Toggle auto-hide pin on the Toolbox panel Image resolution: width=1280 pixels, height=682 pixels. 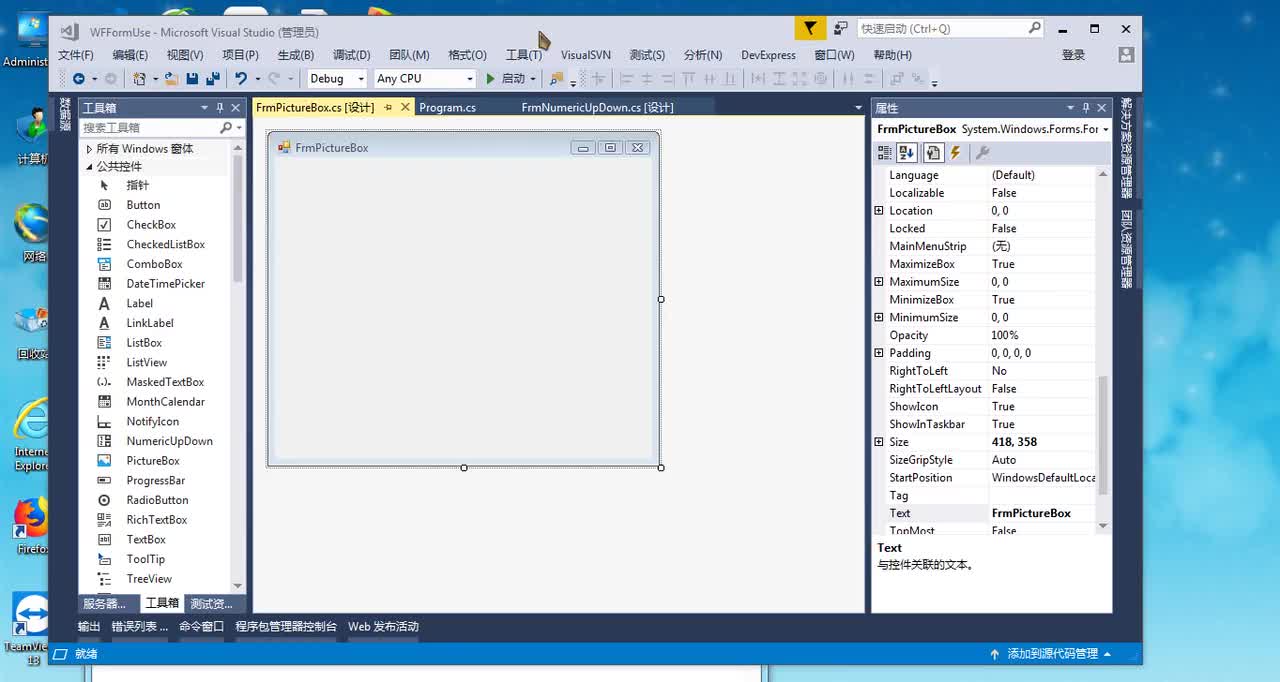[x=219, y=108]
